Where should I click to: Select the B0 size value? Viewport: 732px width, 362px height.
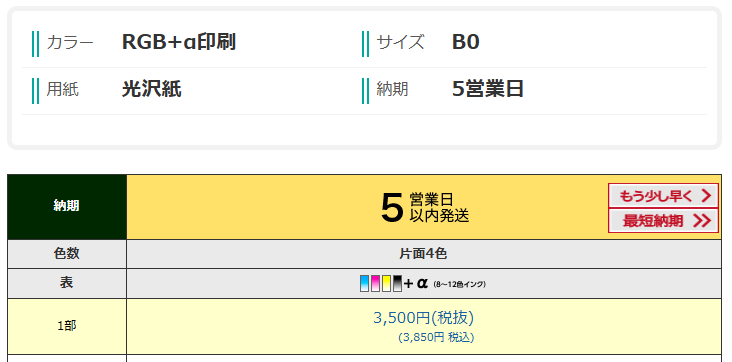click(x=465, y=42)
